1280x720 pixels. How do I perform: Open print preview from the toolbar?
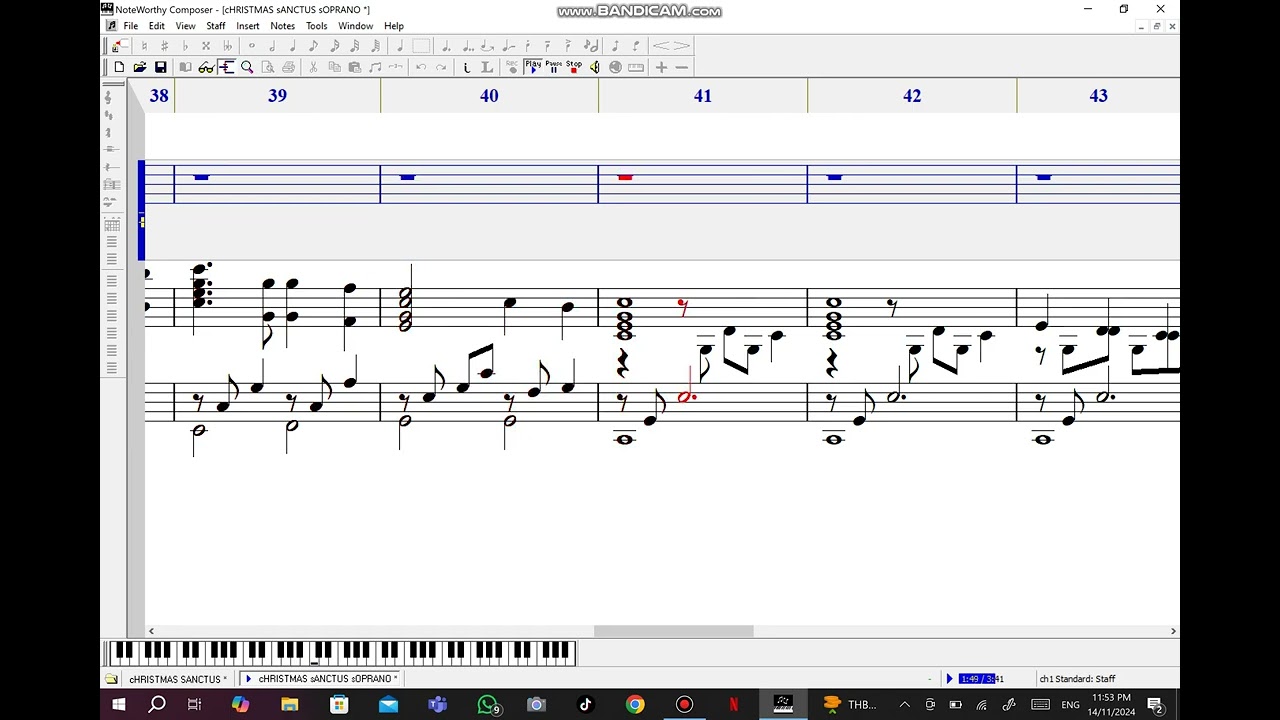pos(268,67)
